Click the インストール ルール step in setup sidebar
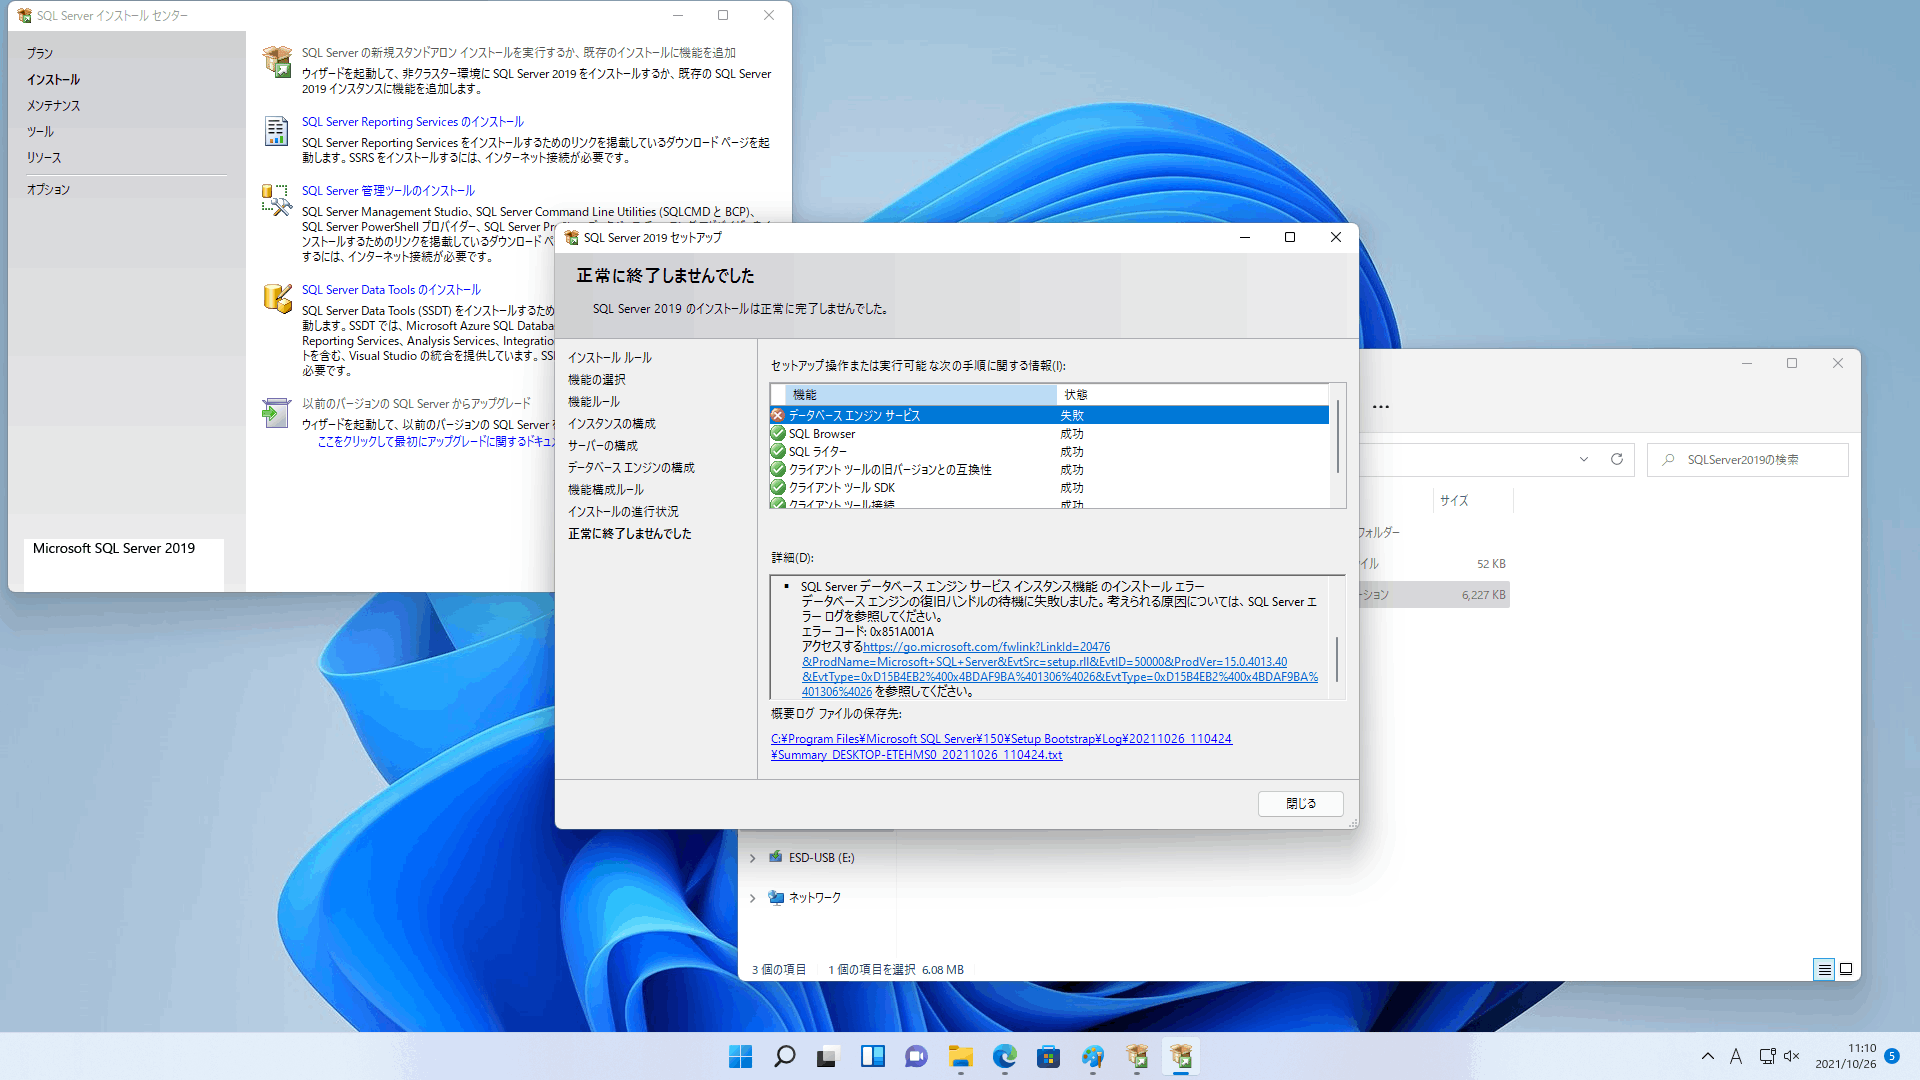Screen dimensions: 1920x1080 609,358
